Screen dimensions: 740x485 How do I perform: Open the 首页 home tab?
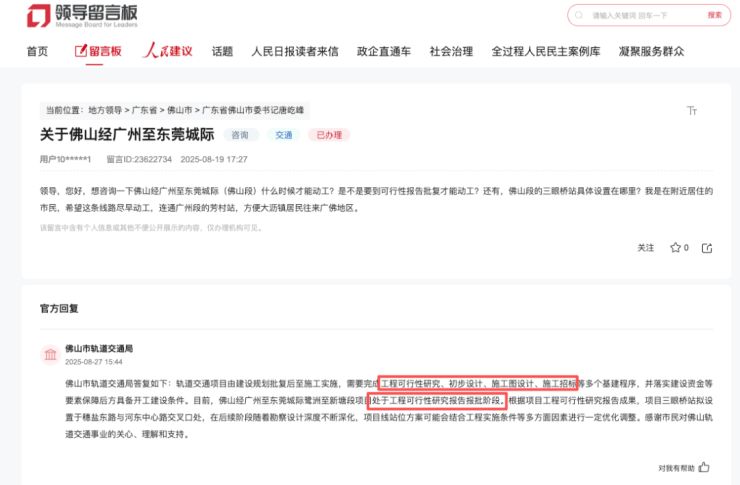(37, 51)
